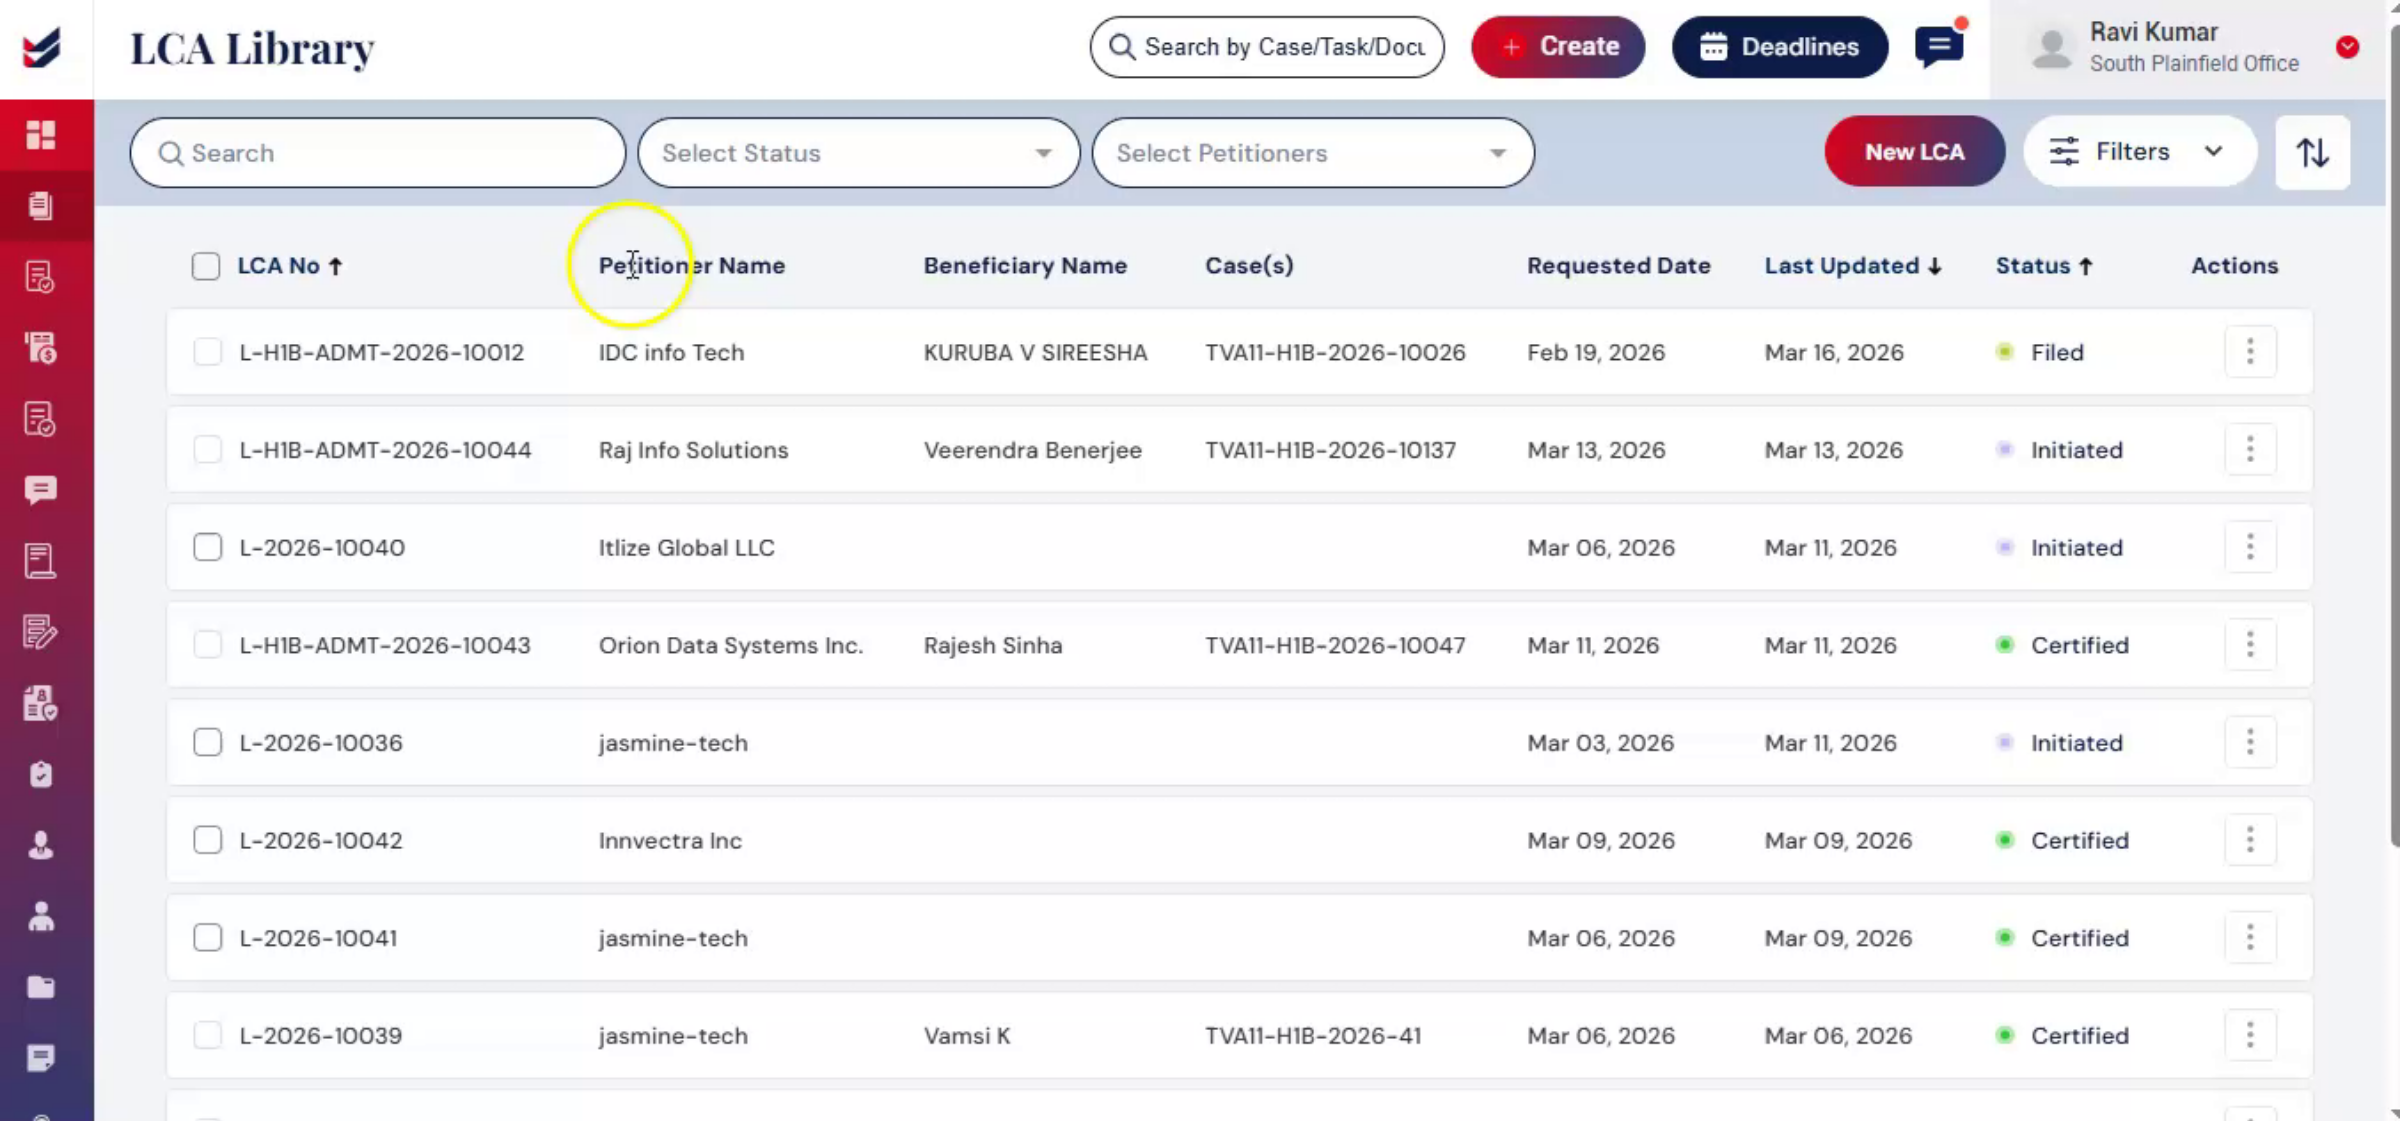Click beneficiary Veerendra Benerjee
This screenshot has width=2400, height=1121.
pos(1032,450)
